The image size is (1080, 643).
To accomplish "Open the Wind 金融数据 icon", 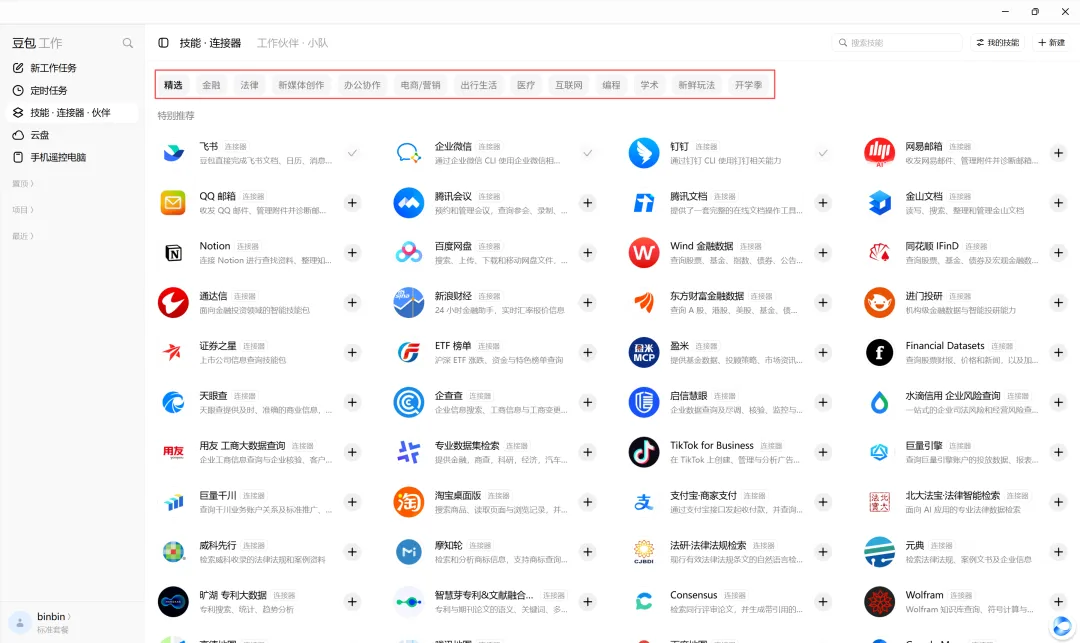I will tap(644, 253).
